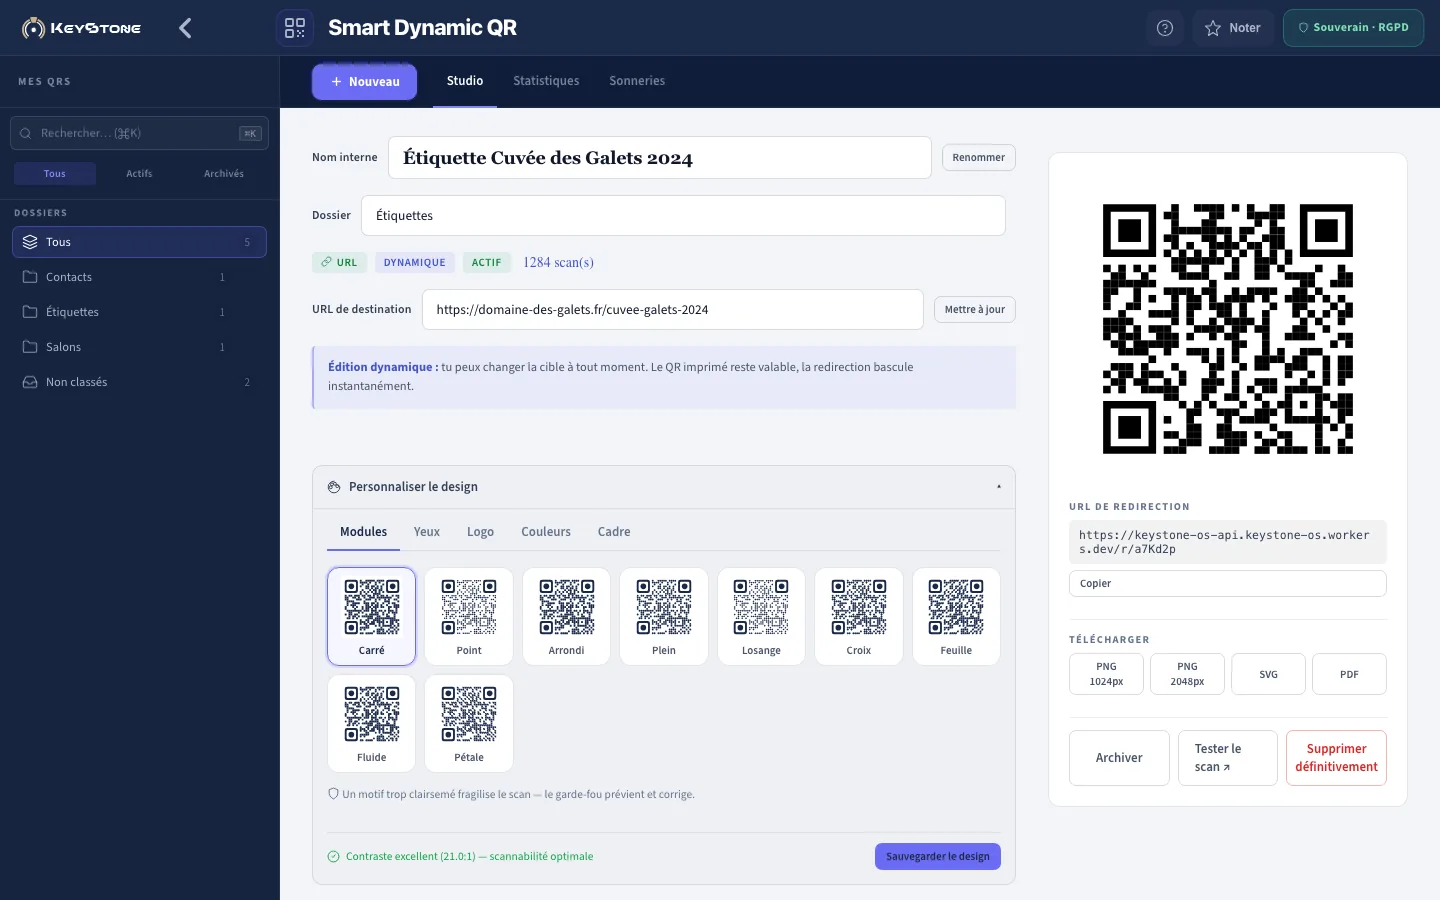Click the Souverain RGPD badge
Screen dimensions: 1440x900
(x=1353, y=28)
